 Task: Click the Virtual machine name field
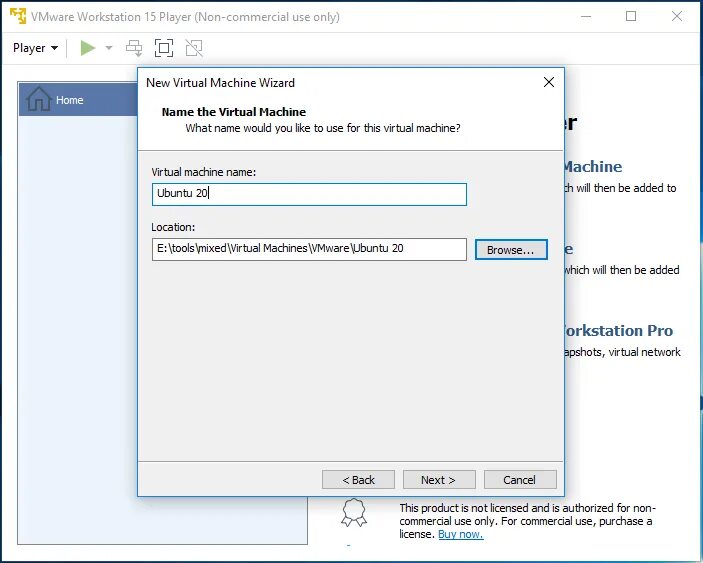[309, 194]
